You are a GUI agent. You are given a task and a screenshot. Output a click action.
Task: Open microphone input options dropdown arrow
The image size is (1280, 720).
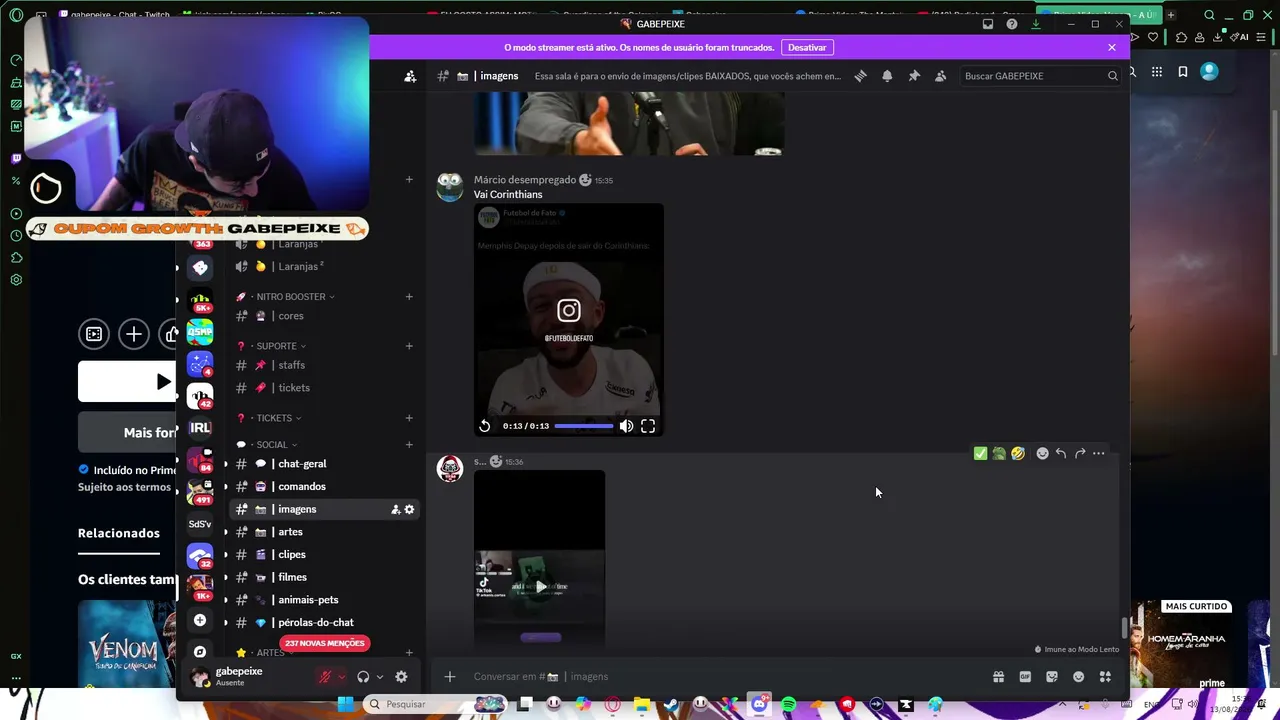341,677
